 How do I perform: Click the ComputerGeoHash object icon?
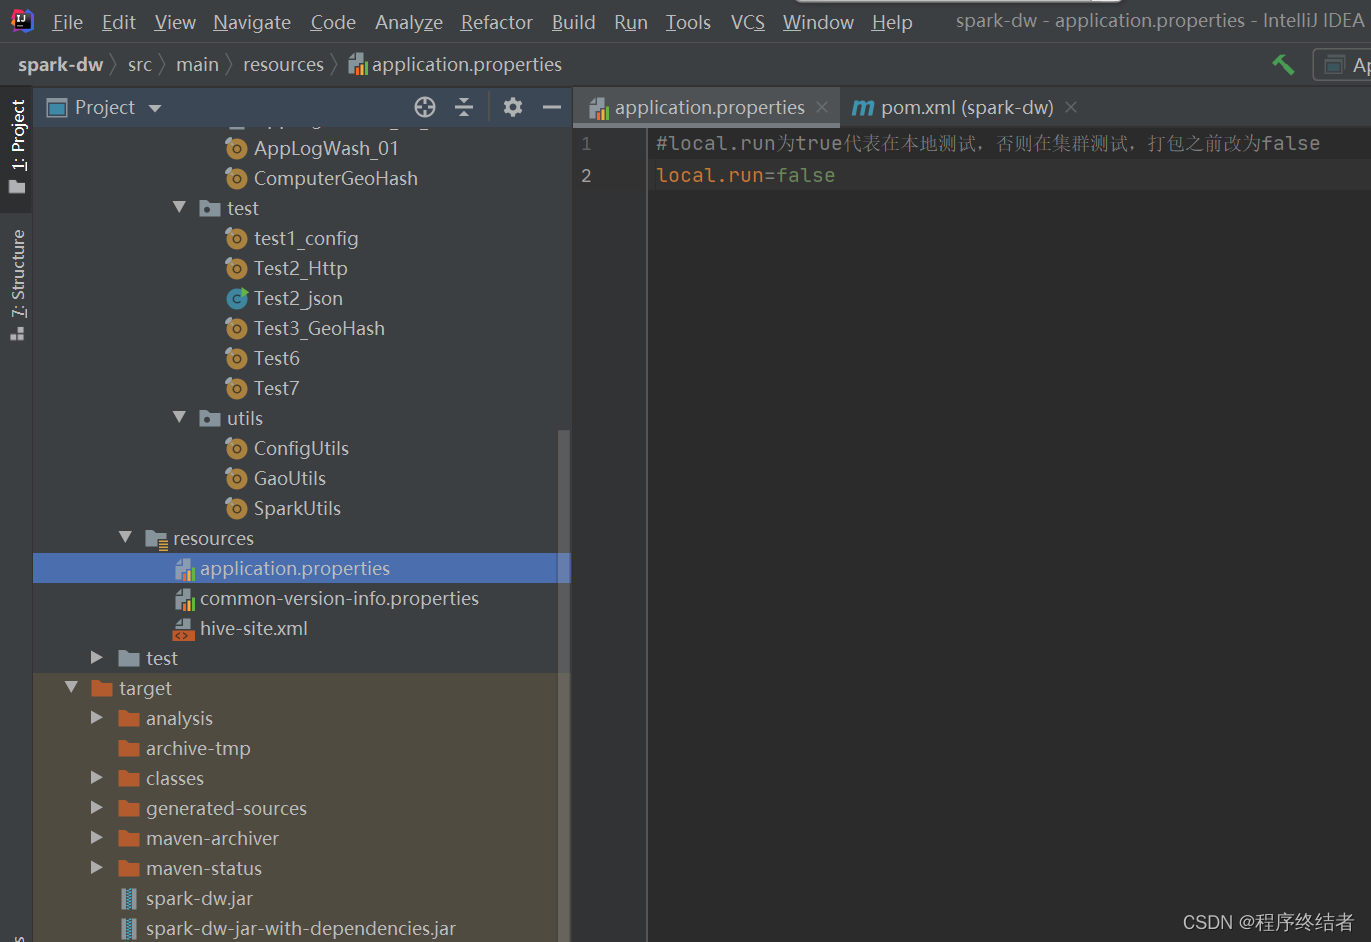pyautogui.click(x=236, y=178)
